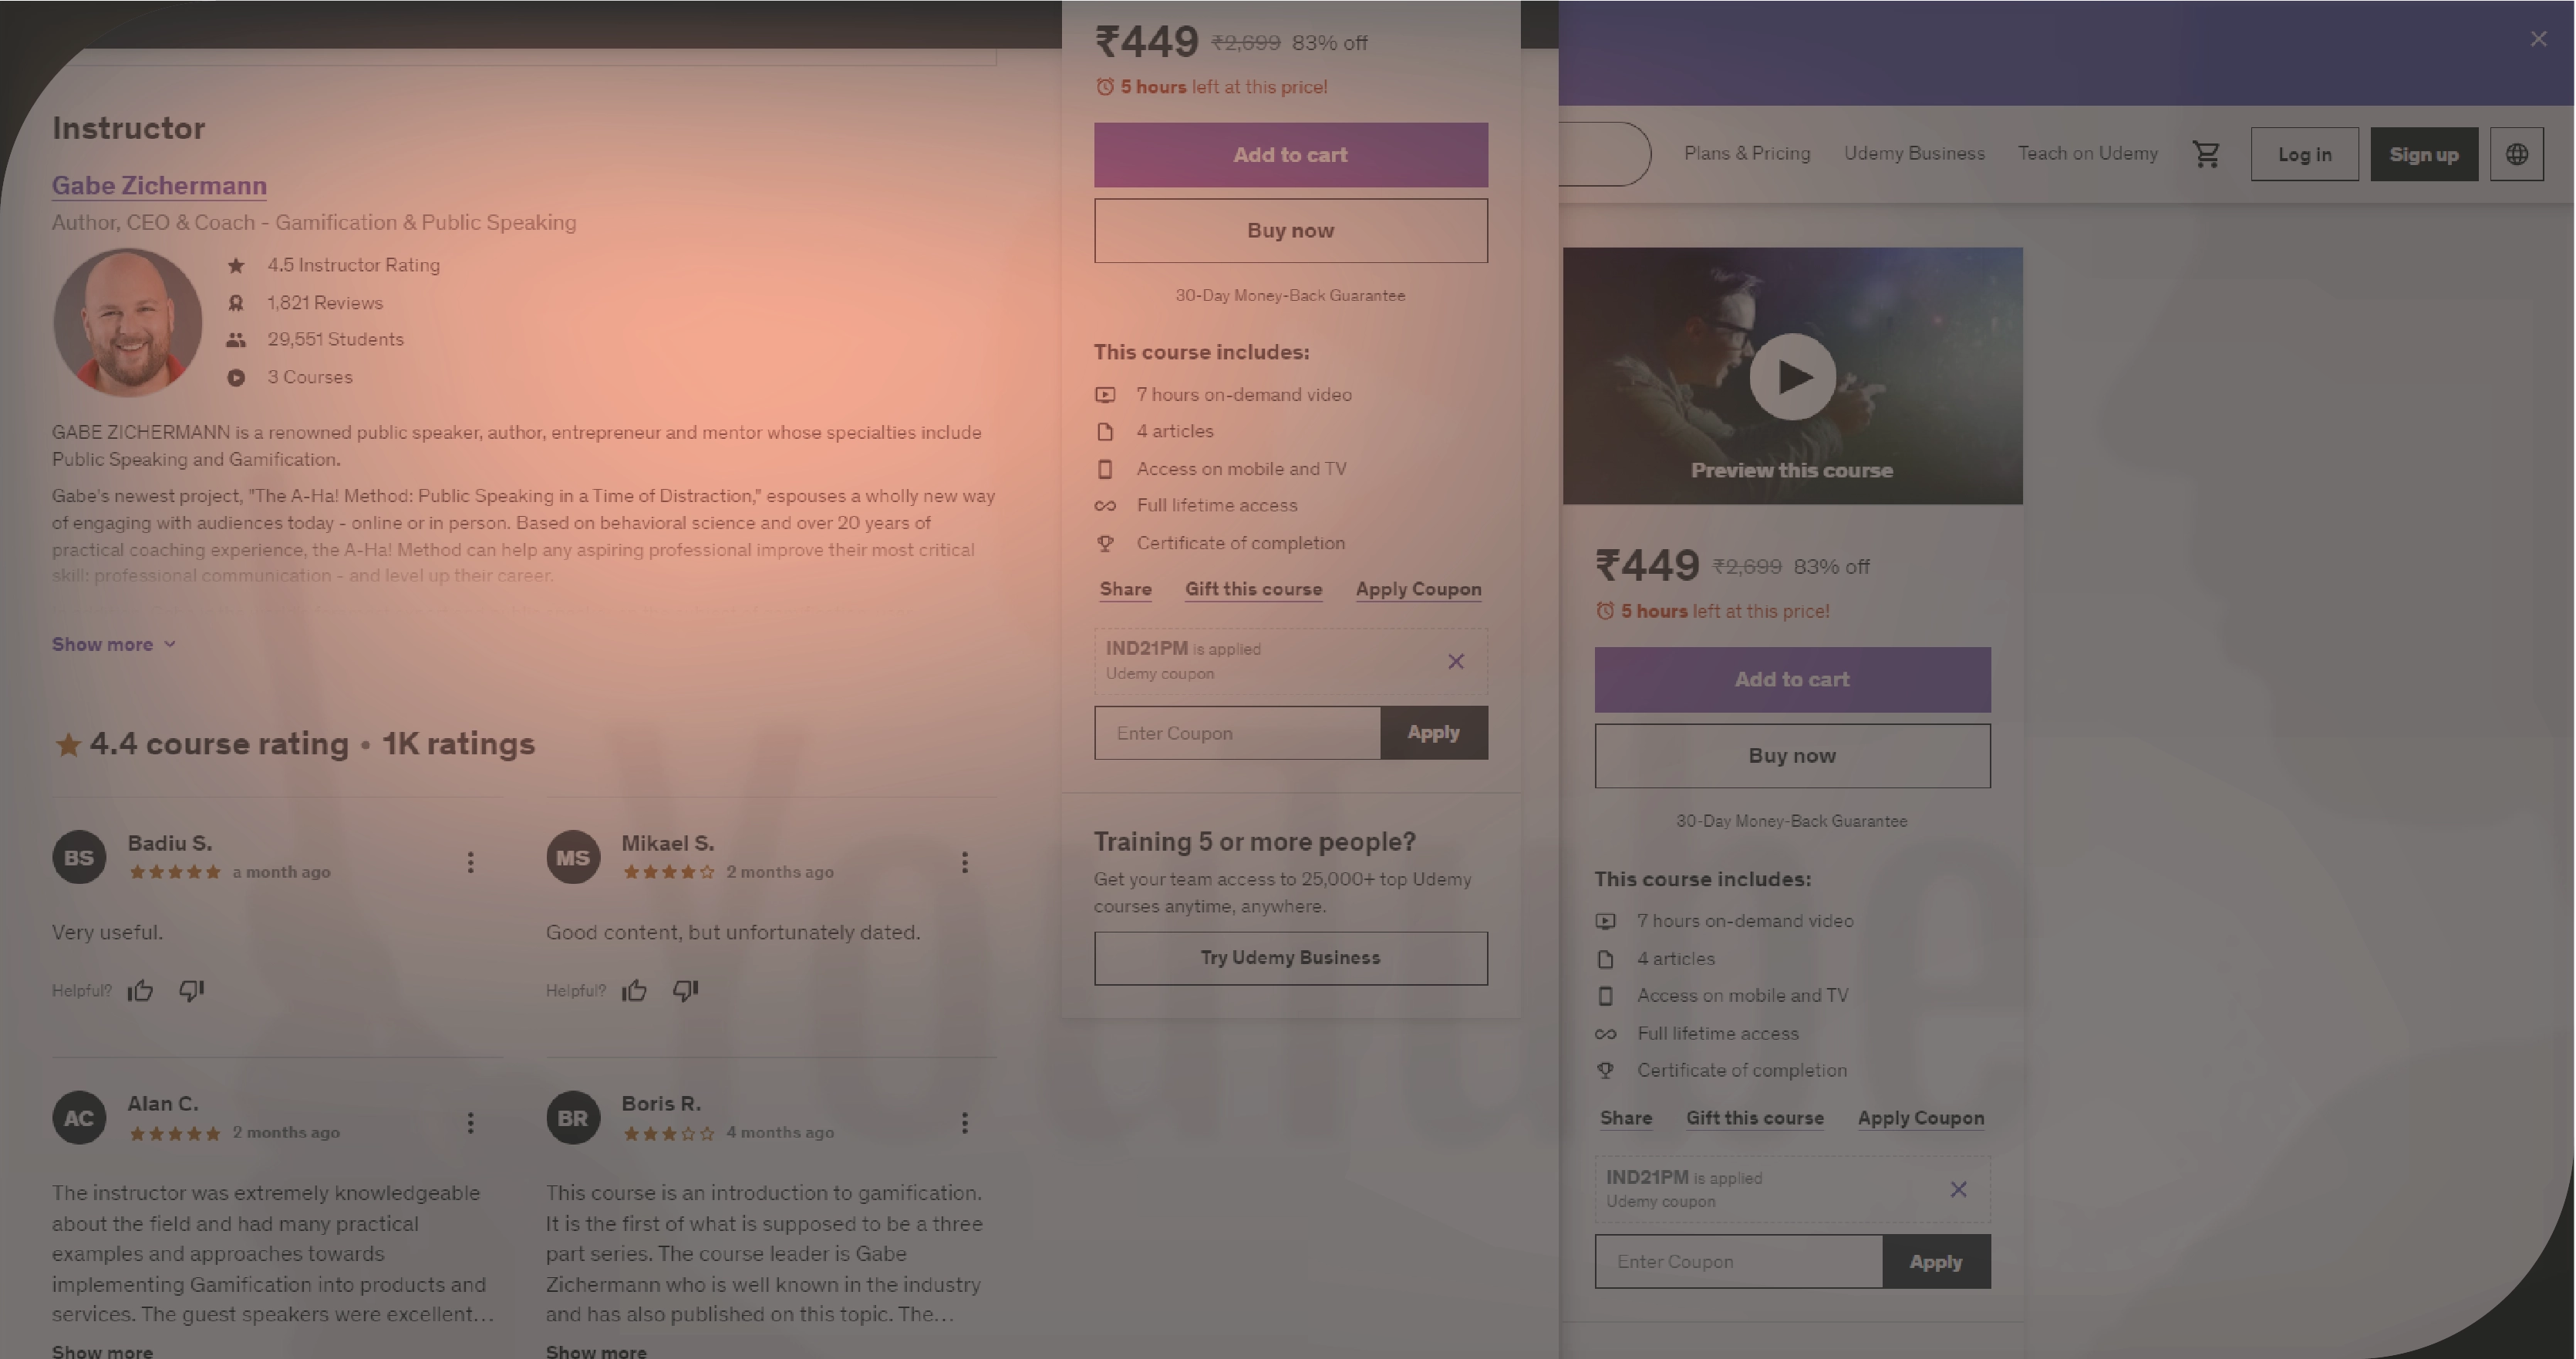Image resolution: width=2576 pixels, height=1359 pixels.
Task: Click Gabe Zichermann instructor link
Action: click(158, 184)
